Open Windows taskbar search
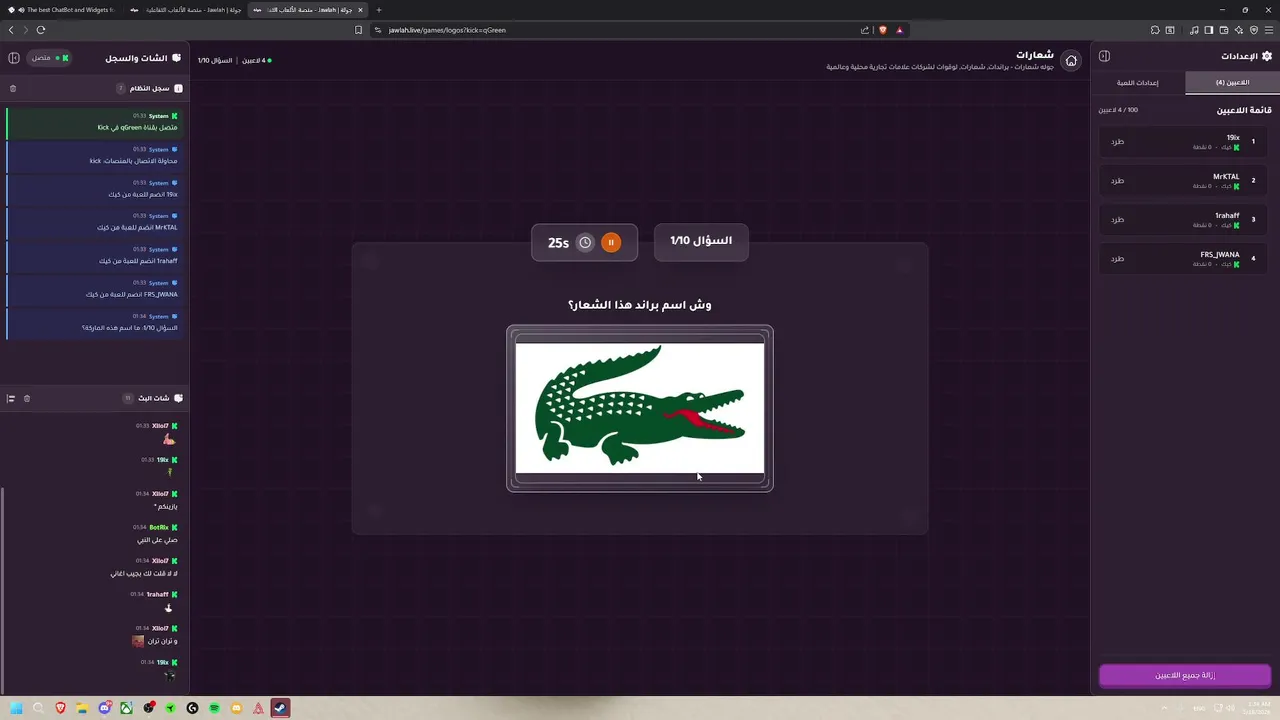 tap(38, 708)
